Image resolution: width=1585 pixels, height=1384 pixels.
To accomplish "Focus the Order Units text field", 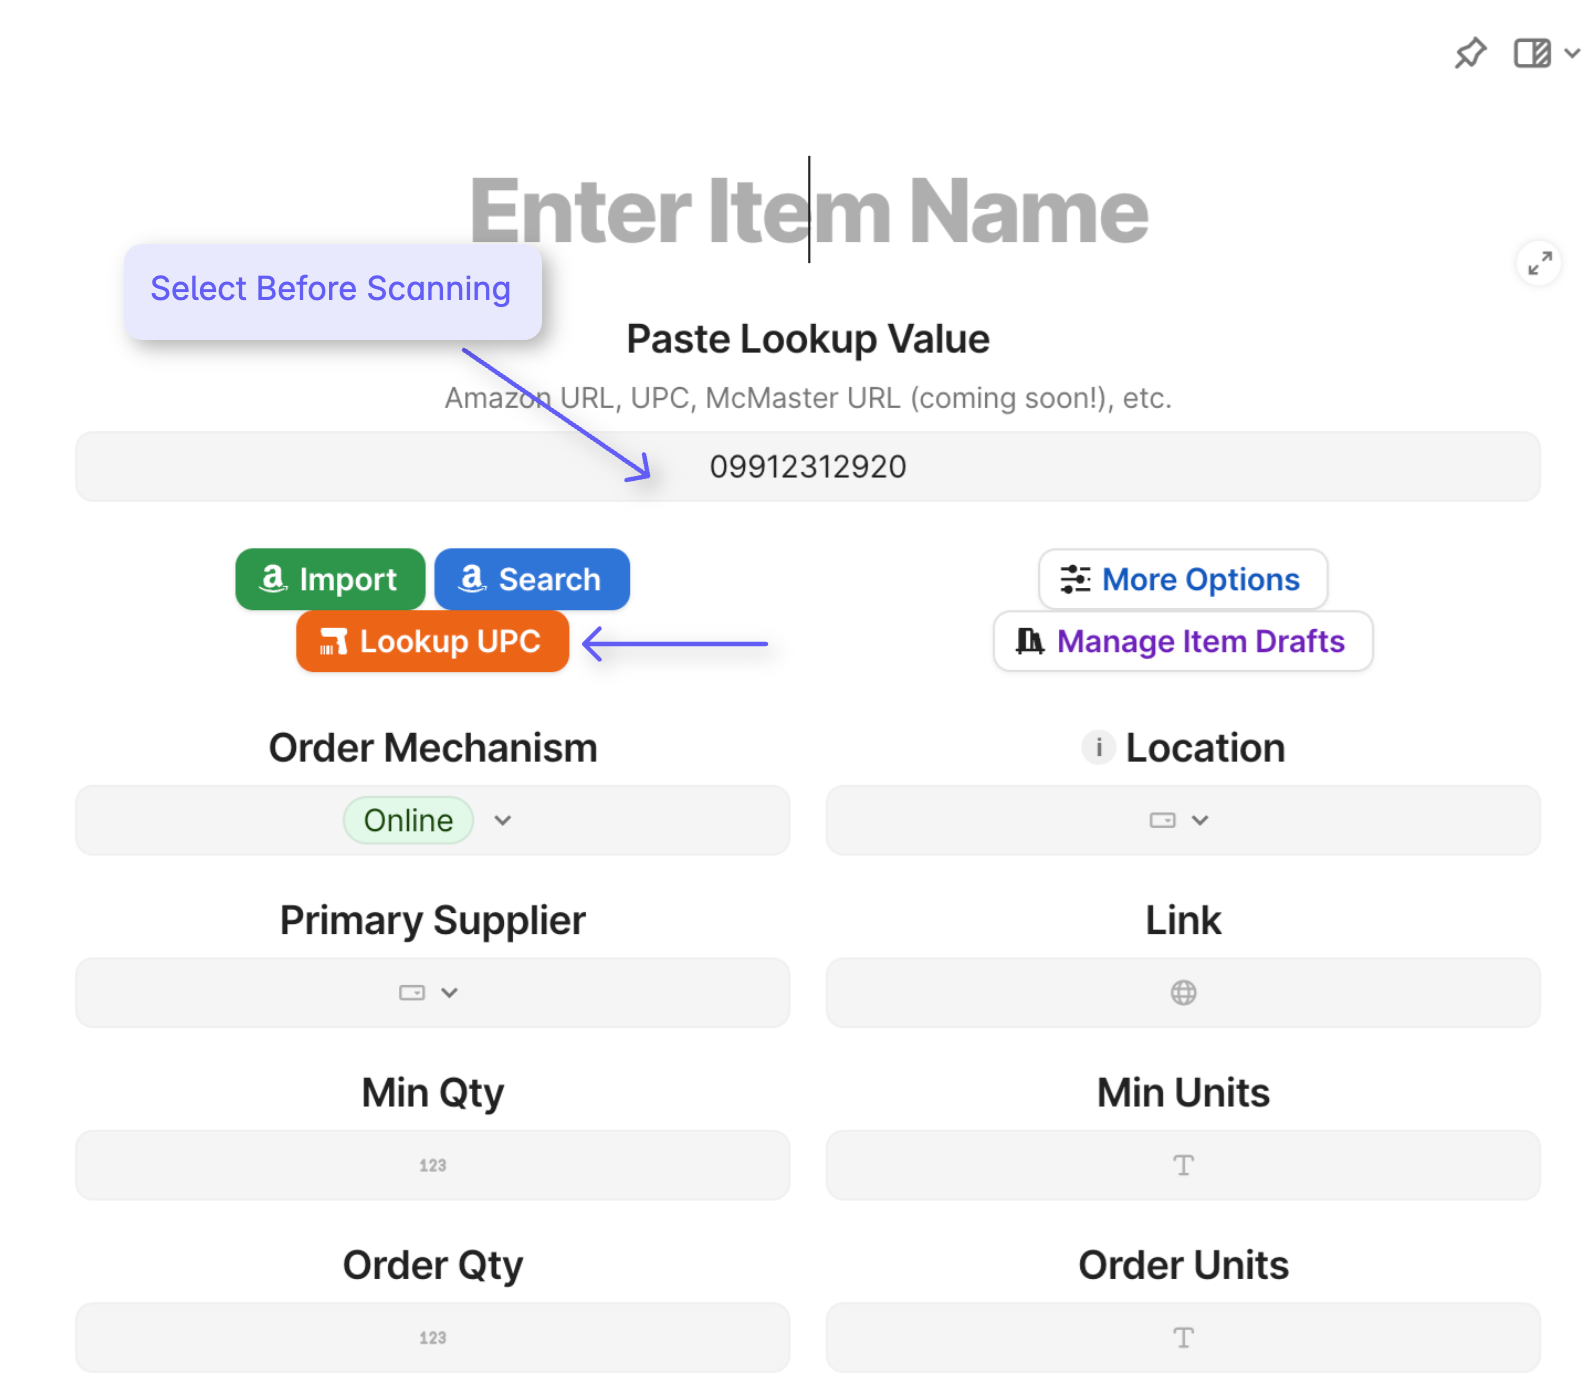I will tap(1182, 1337).
